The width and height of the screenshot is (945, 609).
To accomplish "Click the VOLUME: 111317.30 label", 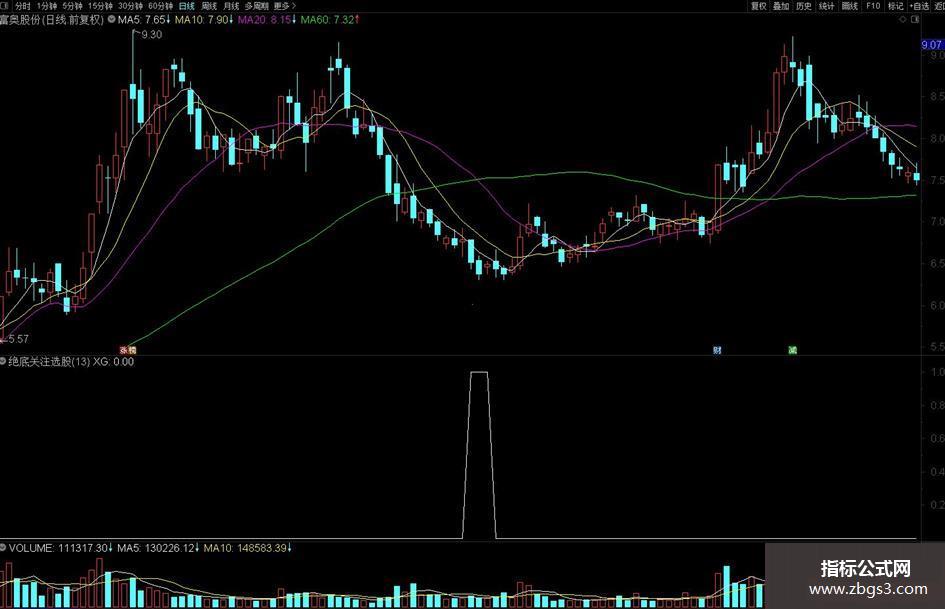I will [x=61, y=548].
